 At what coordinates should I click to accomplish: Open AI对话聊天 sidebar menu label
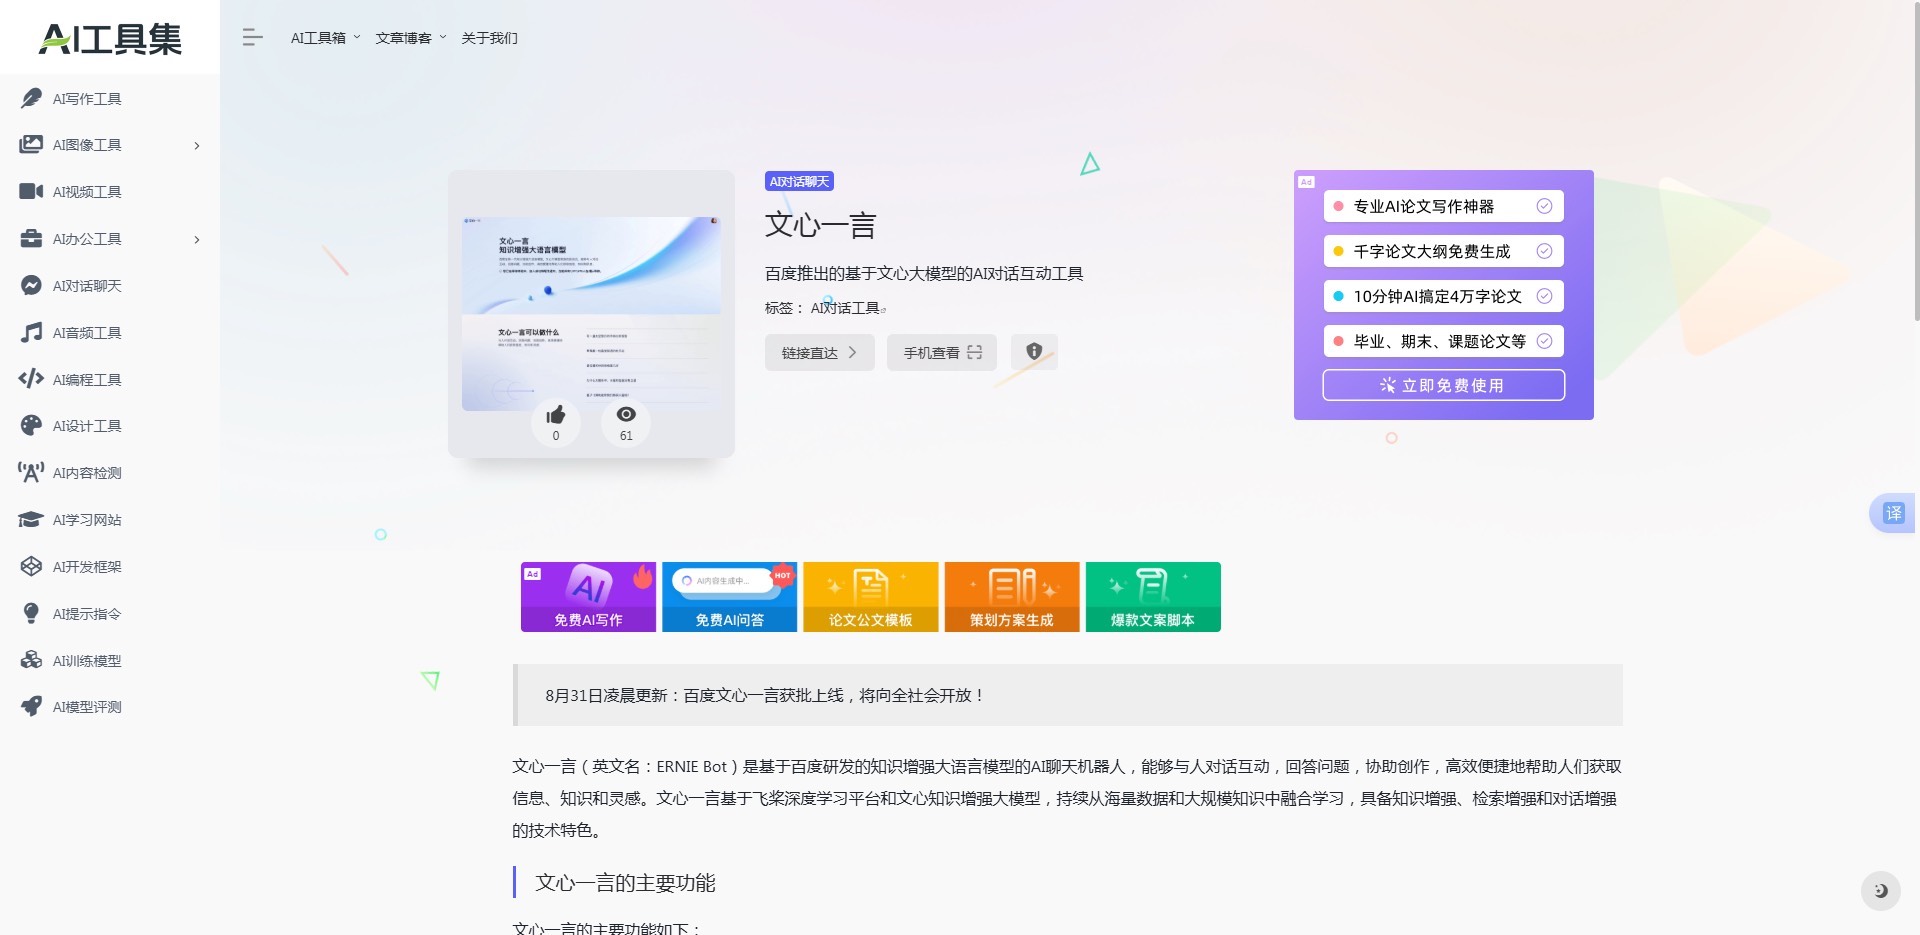pyautogui.click(x=87, y=286)
